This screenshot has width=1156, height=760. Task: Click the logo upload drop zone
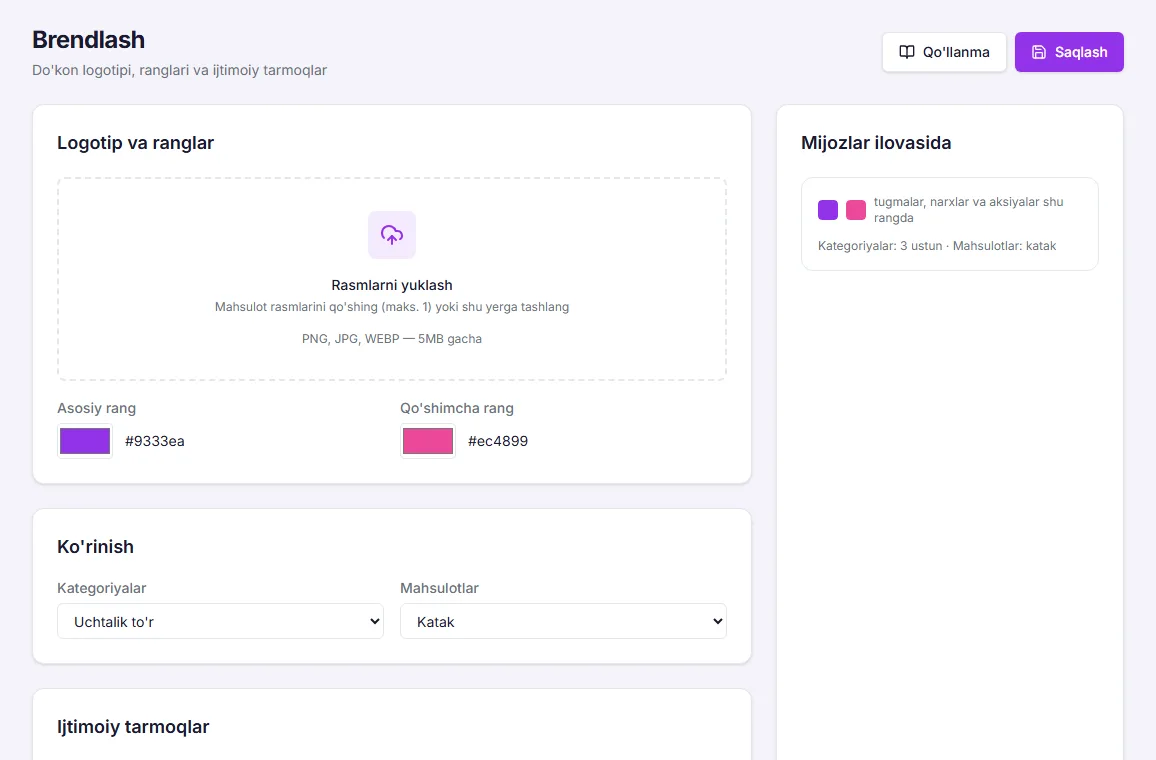click(x=391, y=279)
